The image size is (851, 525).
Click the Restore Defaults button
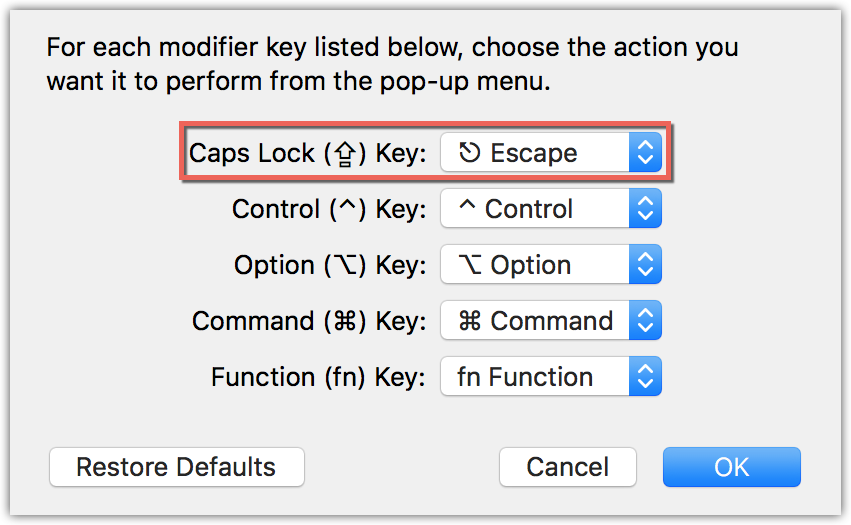click(177, 467)
